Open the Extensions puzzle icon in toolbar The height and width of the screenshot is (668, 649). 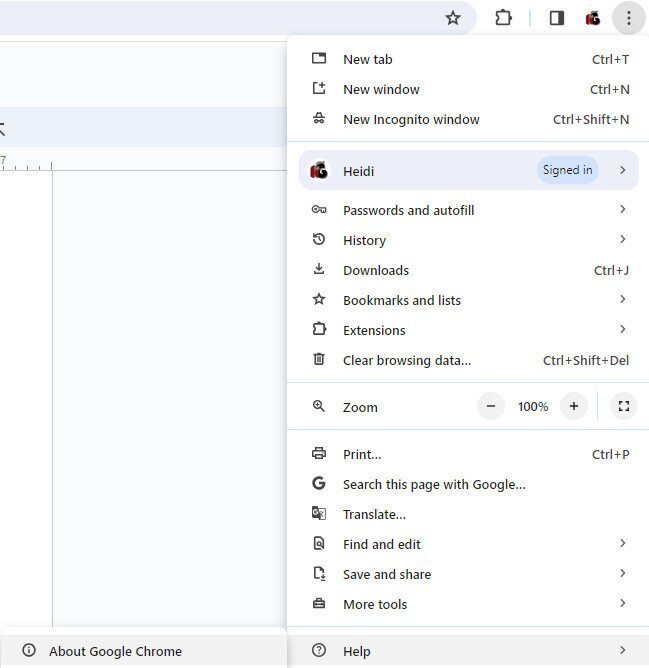504,18
